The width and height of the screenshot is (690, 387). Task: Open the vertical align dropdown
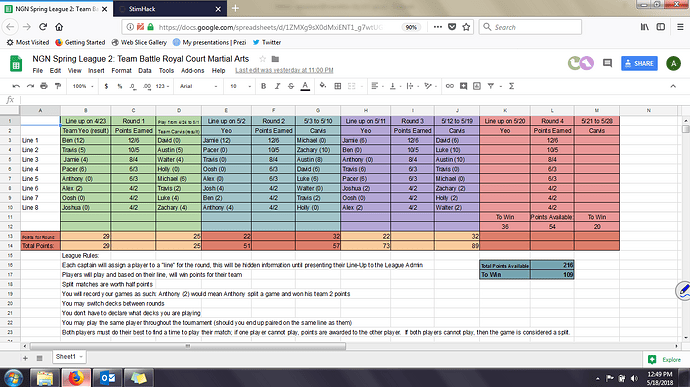(x=395, y=86)
